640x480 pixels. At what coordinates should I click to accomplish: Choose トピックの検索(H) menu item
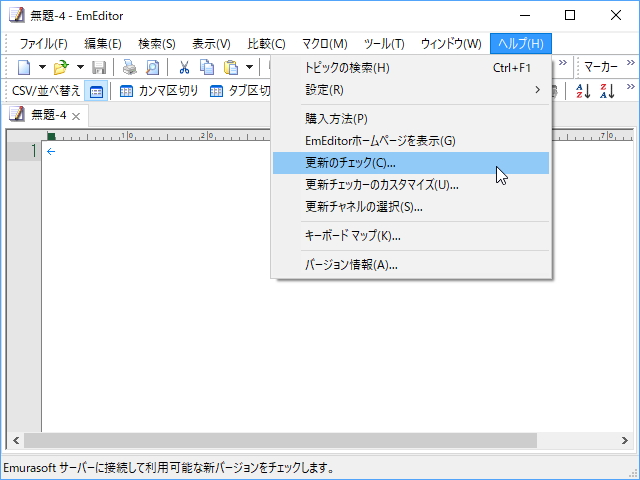411,68
